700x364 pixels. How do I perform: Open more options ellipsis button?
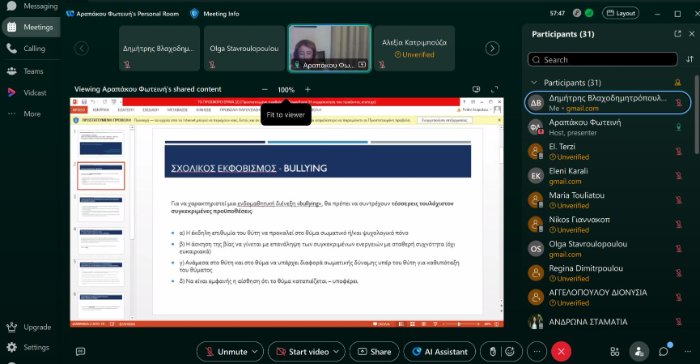coord(537,351)
